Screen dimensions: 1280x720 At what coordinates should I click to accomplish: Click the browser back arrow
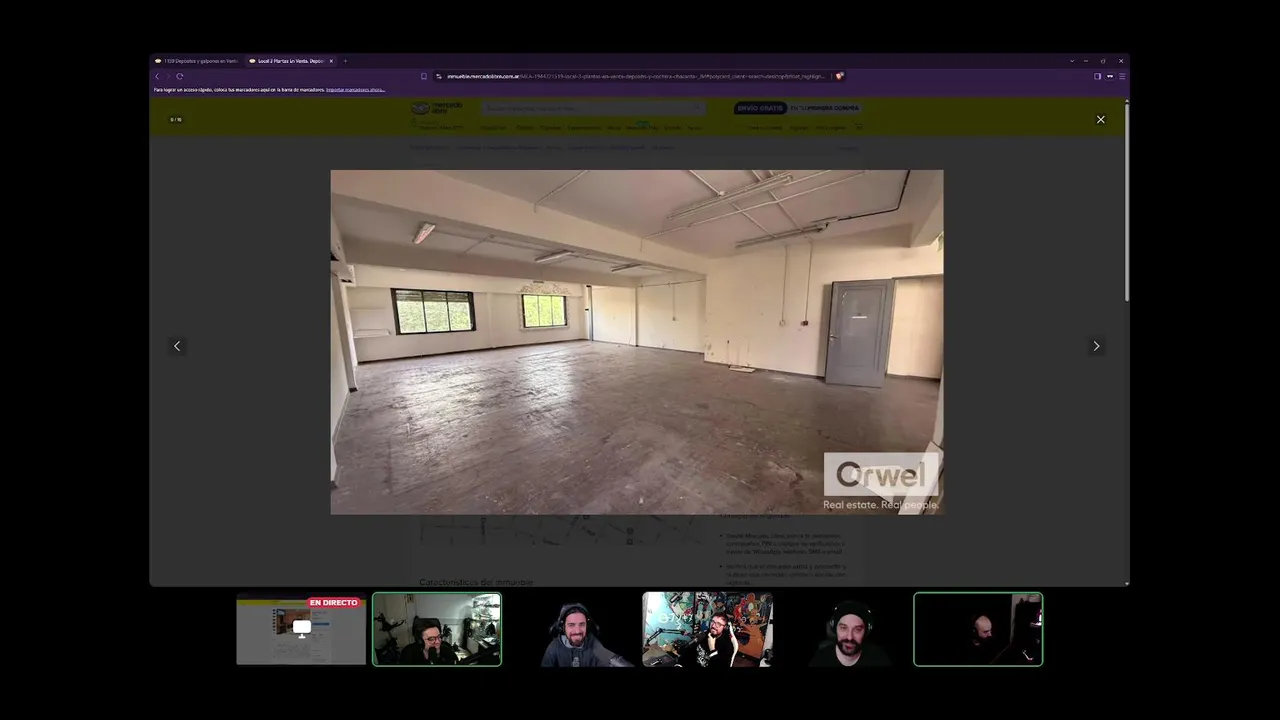click(157, 76)
